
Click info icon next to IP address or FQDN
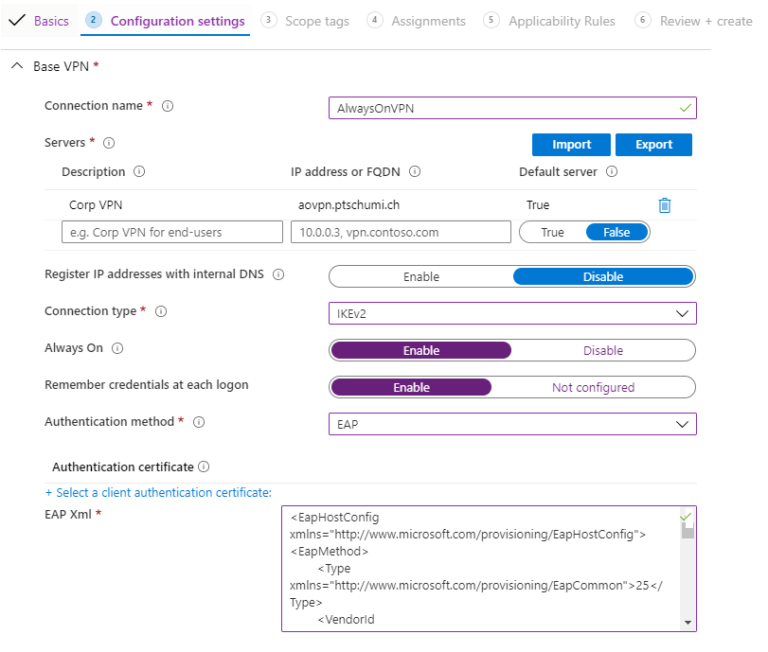click(414, 172)
